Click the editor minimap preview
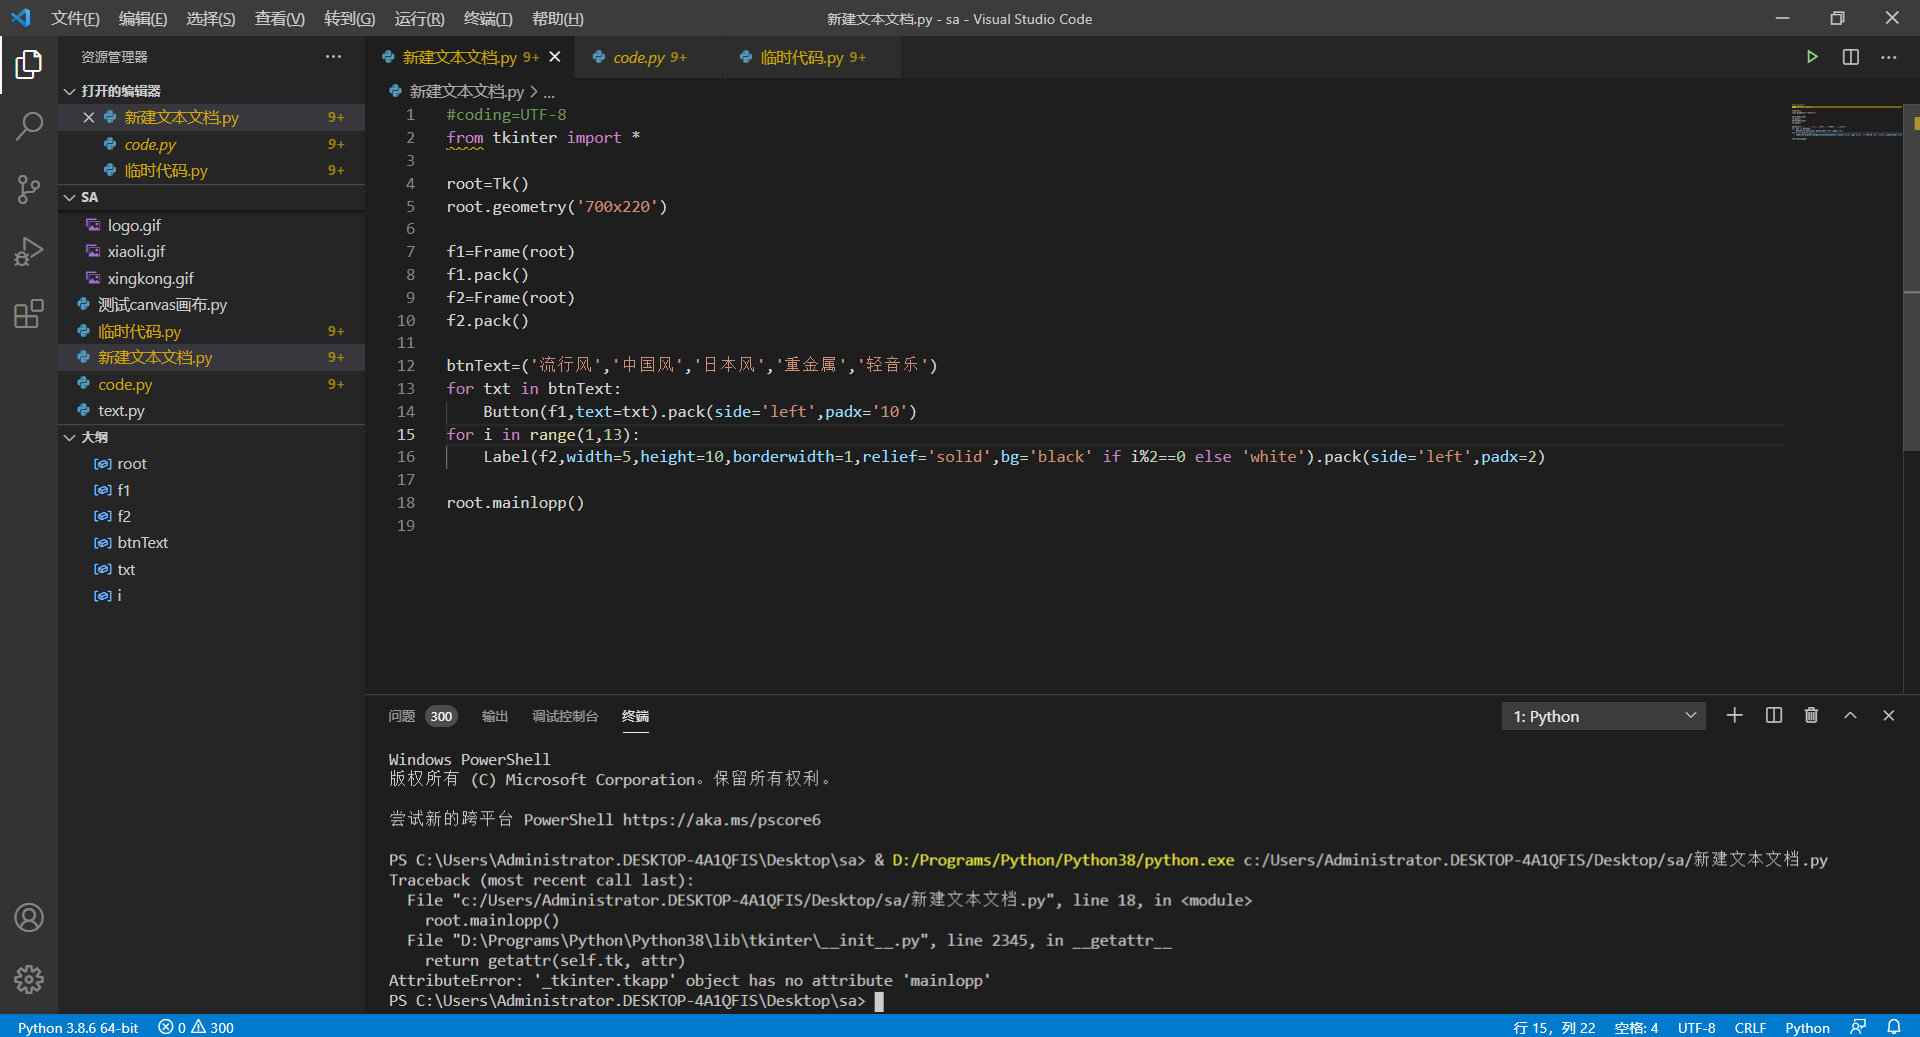 pos(1846,122)
